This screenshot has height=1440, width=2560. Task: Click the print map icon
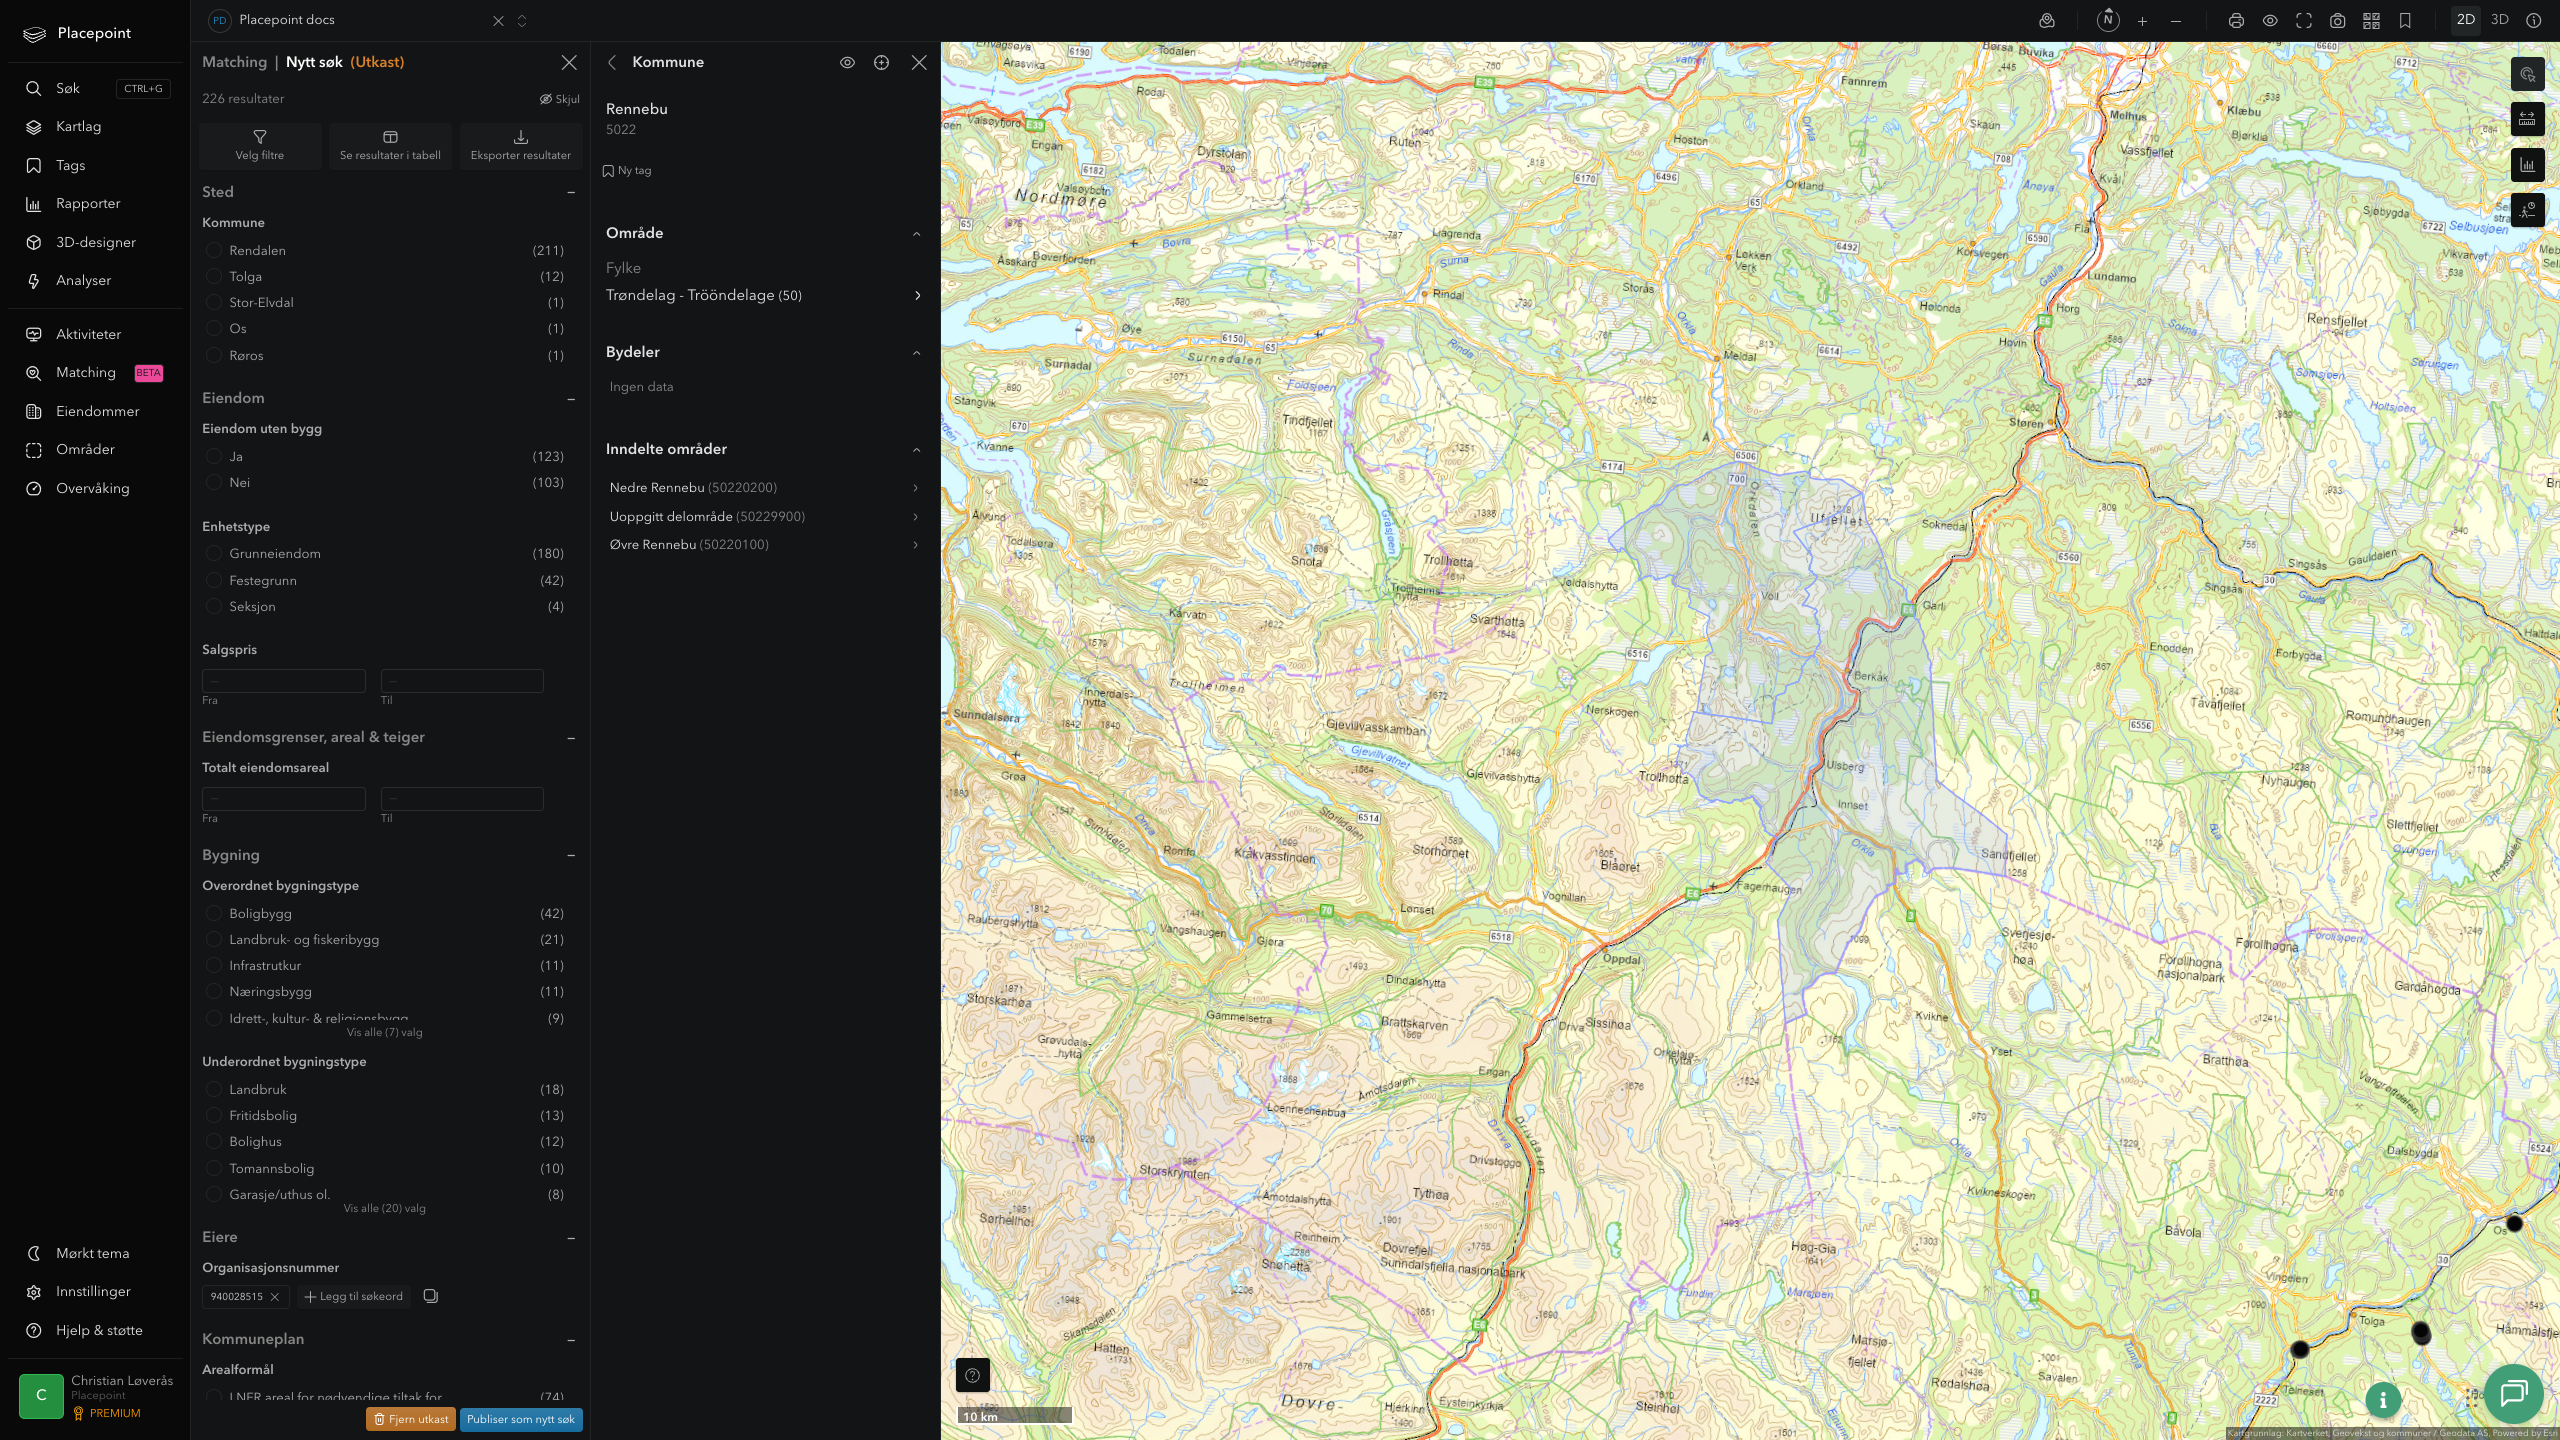click(2236, 20)
